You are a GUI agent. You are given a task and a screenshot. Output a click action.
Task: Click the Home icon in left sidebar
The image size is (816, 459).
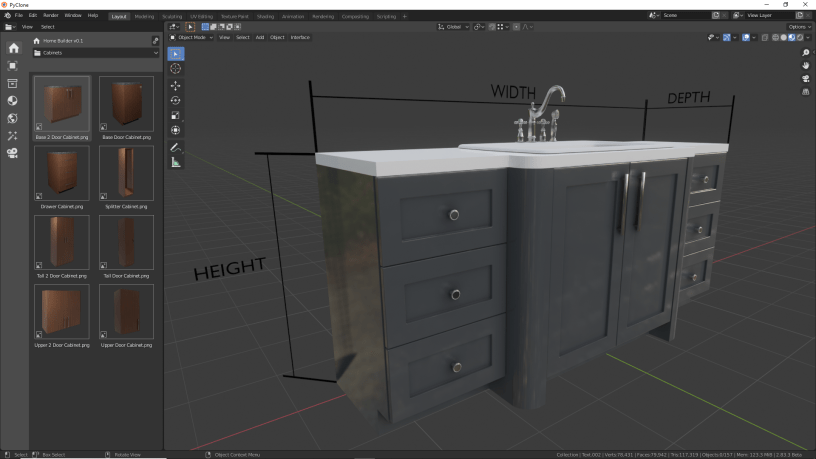click(x=13, y=48)
